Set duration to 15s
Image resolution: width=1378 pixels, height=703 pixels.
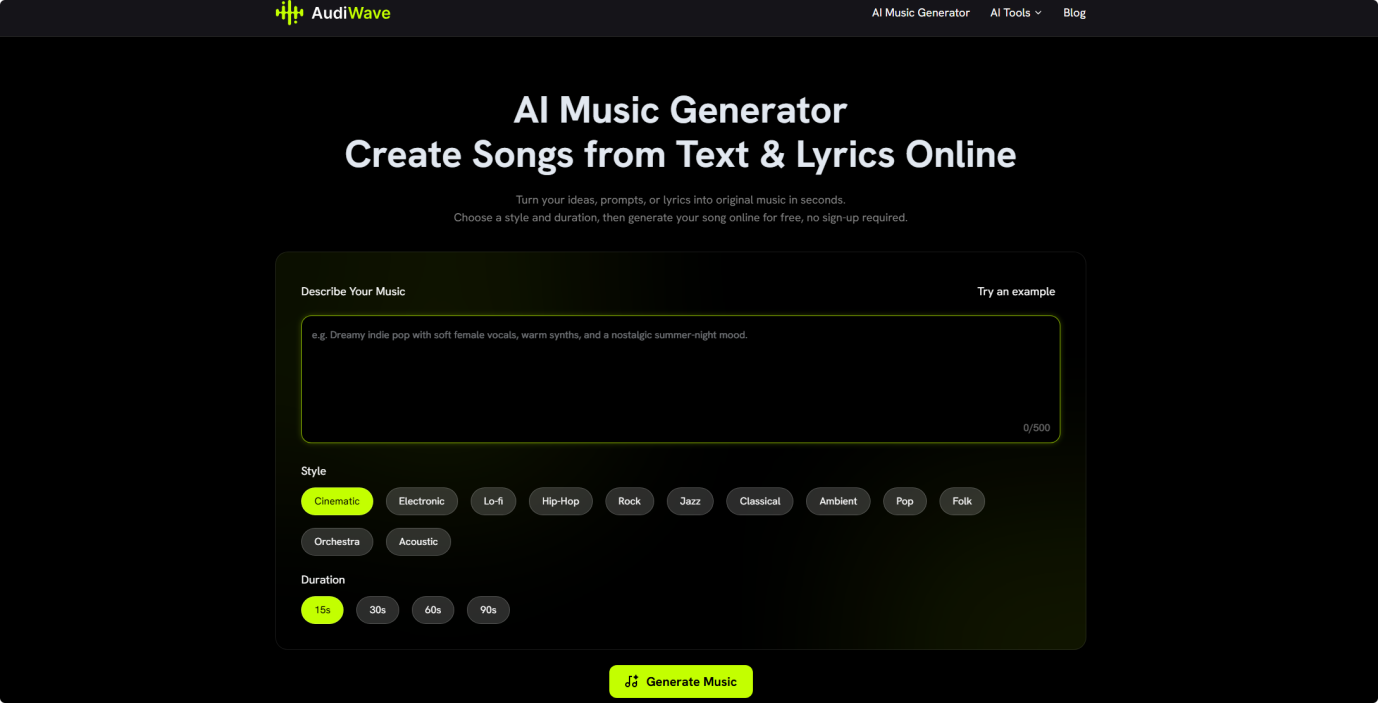[x=322, y=610]
